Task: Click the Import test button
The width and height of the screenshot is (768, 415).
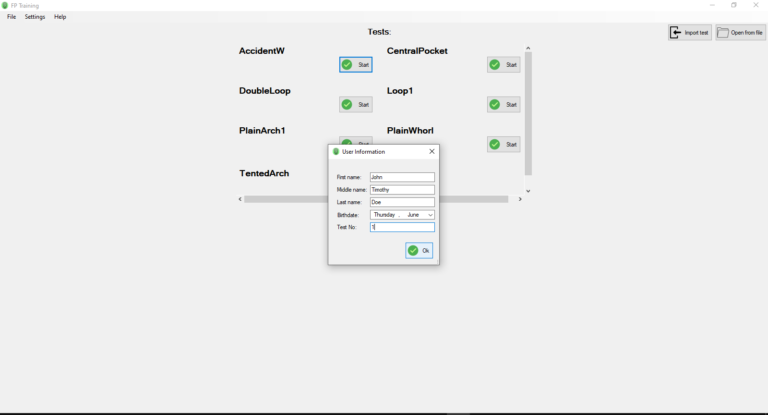Action: point(690,32)
